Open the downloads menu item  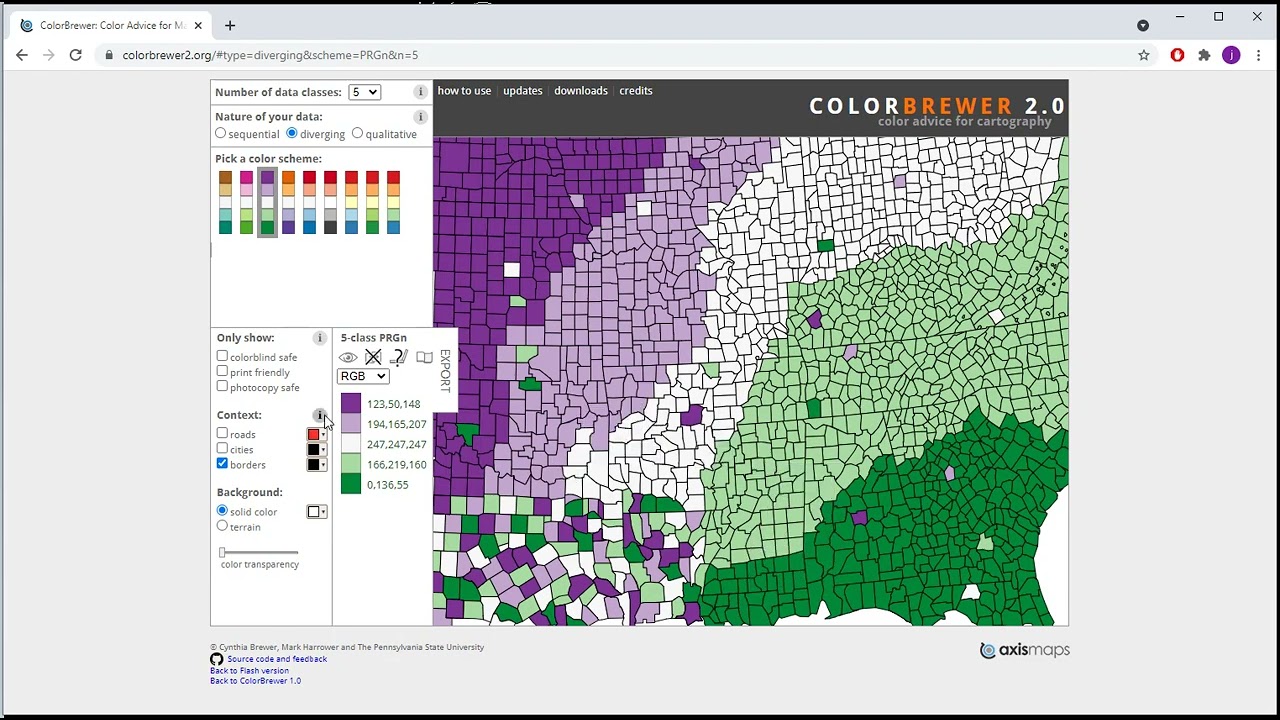point(581,91)
